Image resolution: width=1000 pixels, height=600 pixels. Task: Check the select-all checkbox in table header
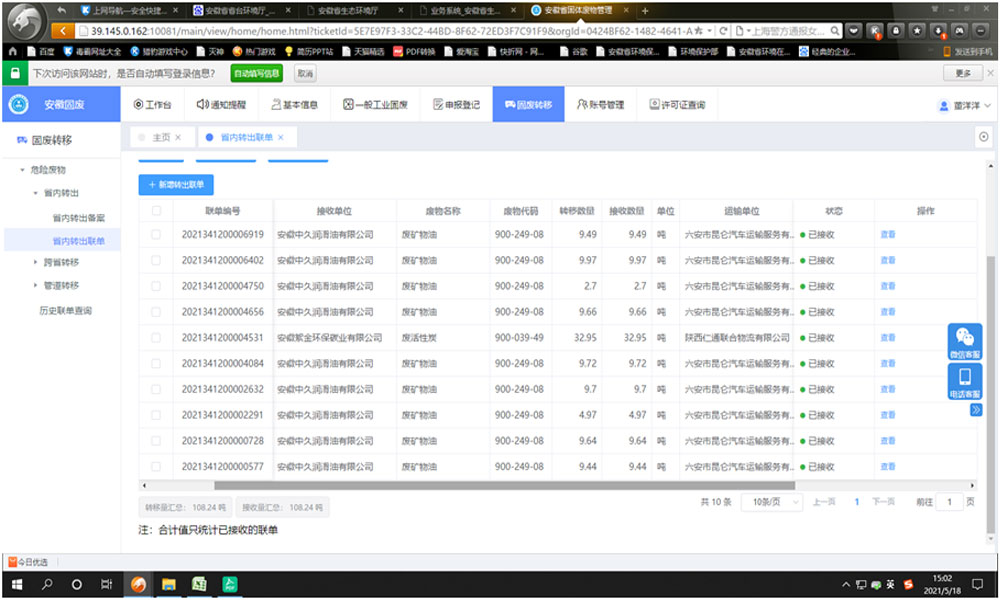point(154,211)
